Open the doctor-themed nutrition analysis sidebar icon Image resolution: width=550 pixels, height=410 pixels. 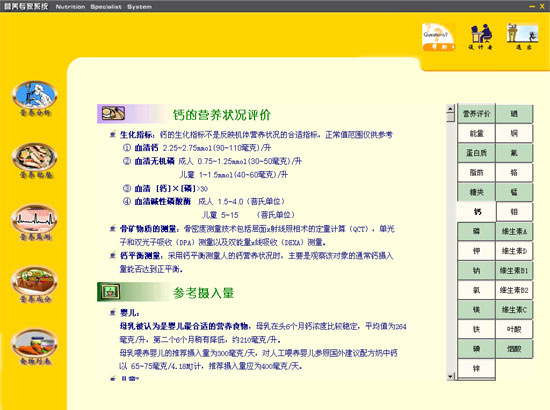pyautogui.click(x=34, y=95)
